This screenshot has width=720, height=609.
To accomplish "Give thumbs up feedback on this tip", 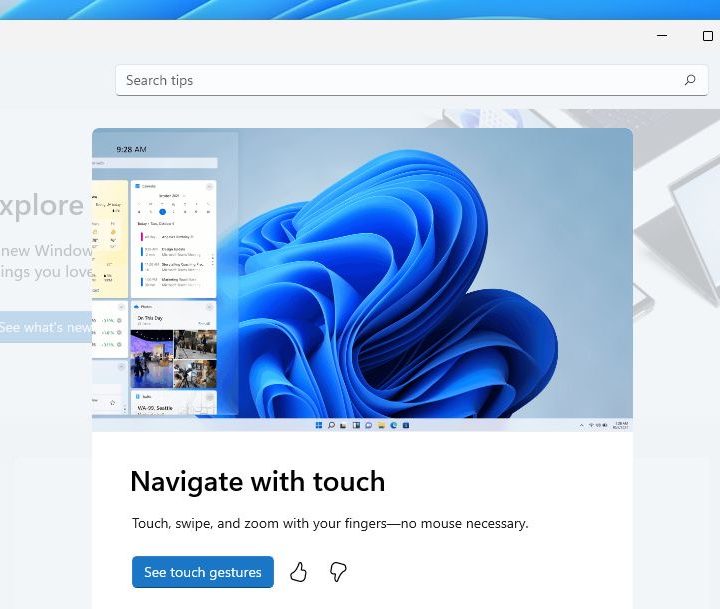I will 298,572.
